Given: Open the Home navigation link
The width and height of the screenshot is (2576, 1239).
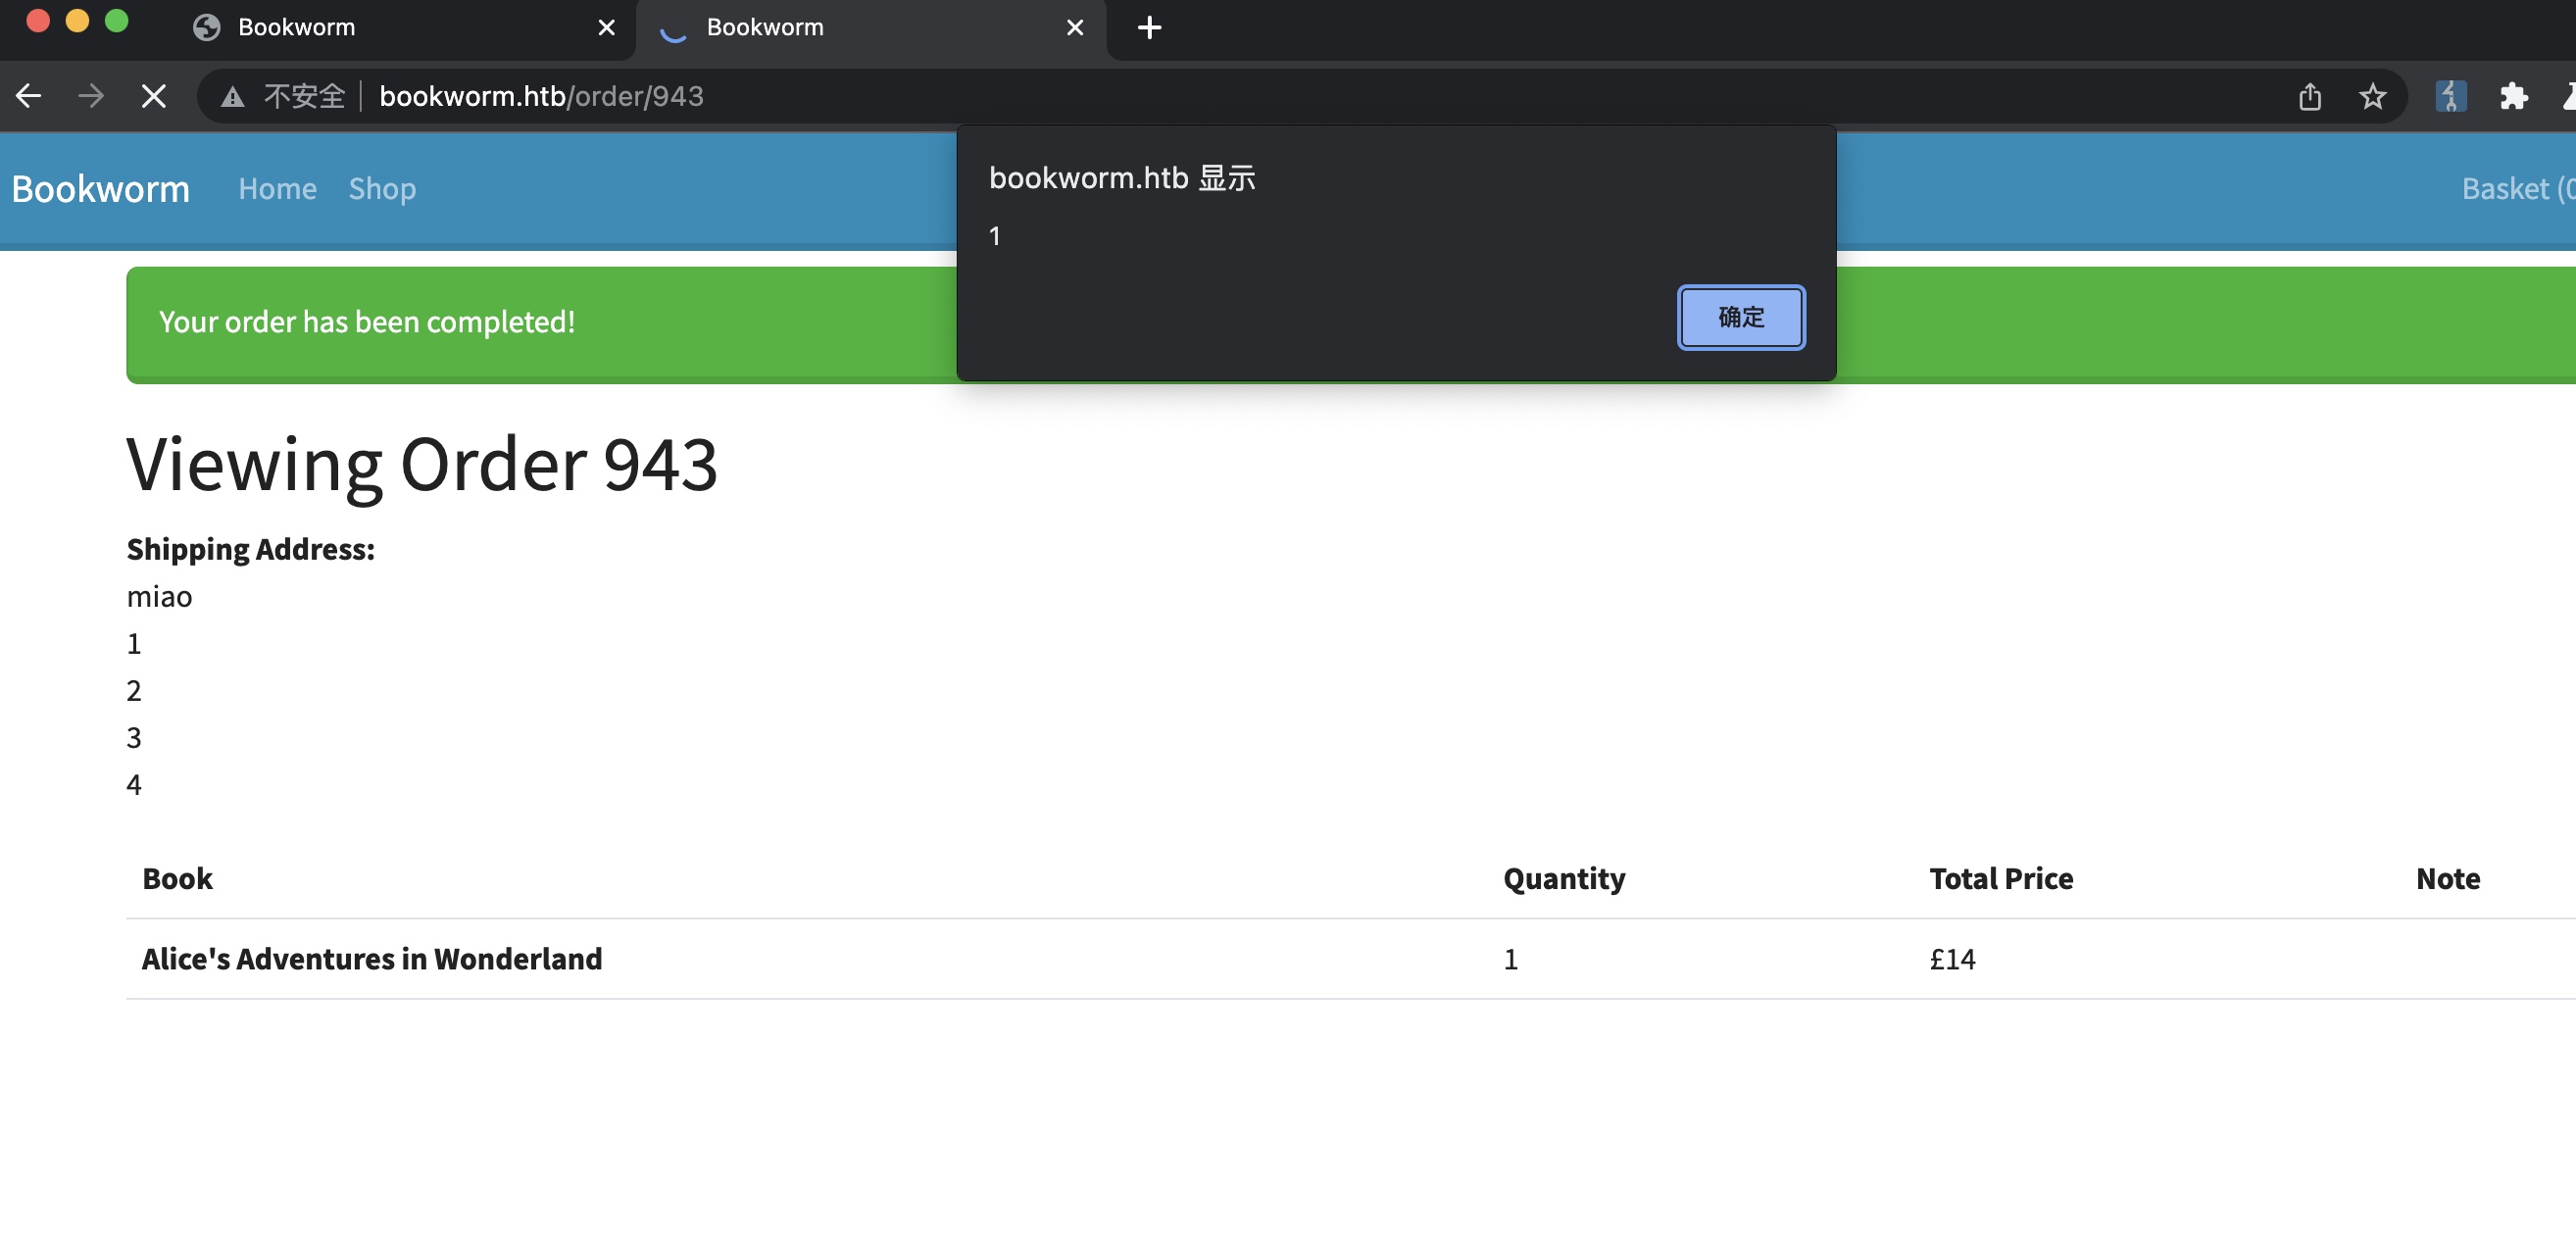Looking at the screenshot, I should coord(277,189).
